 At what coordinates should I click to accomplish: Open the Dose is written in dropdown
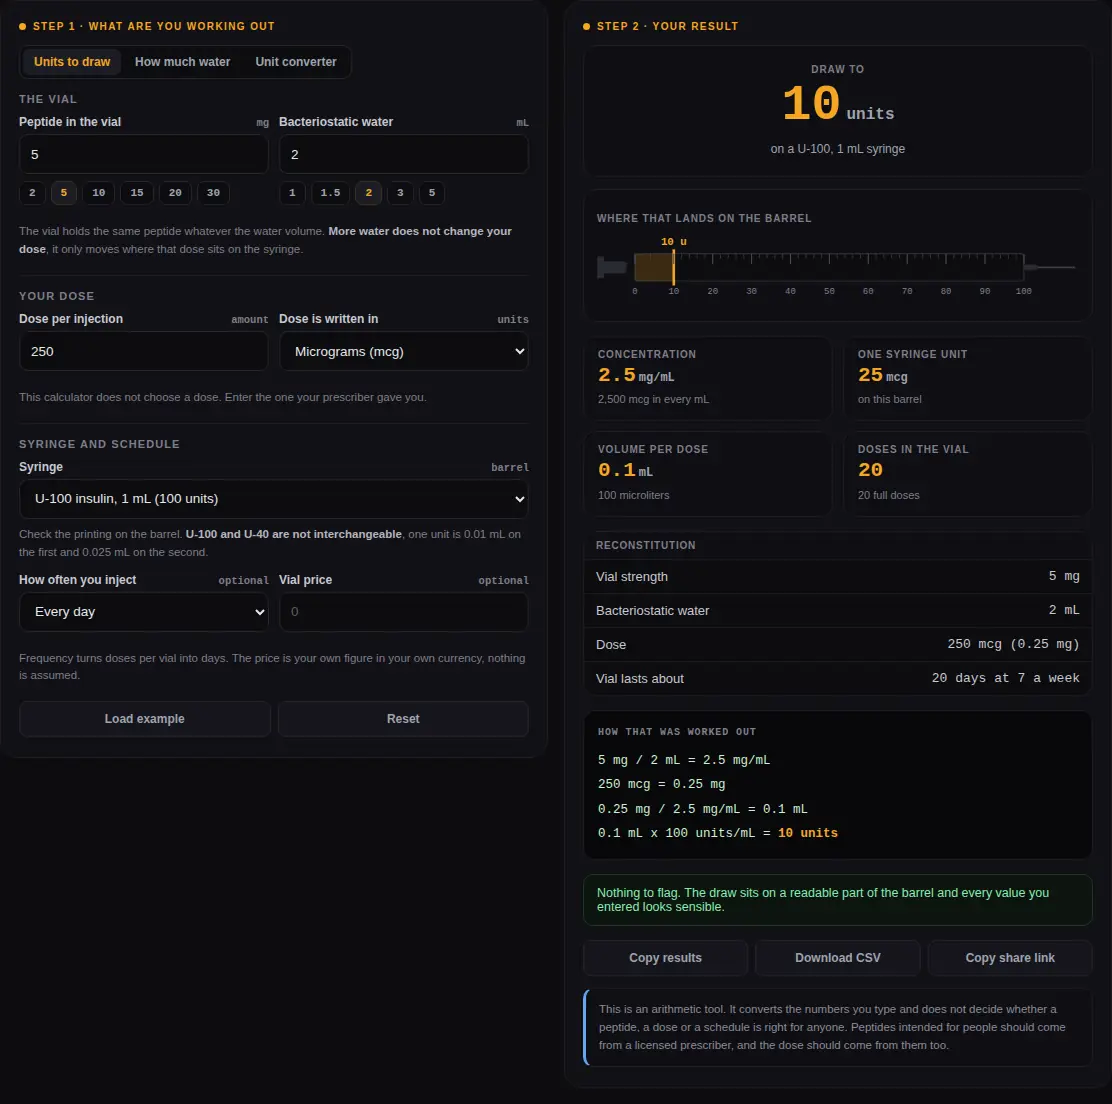pyautogui.click(x=404, y=352)
